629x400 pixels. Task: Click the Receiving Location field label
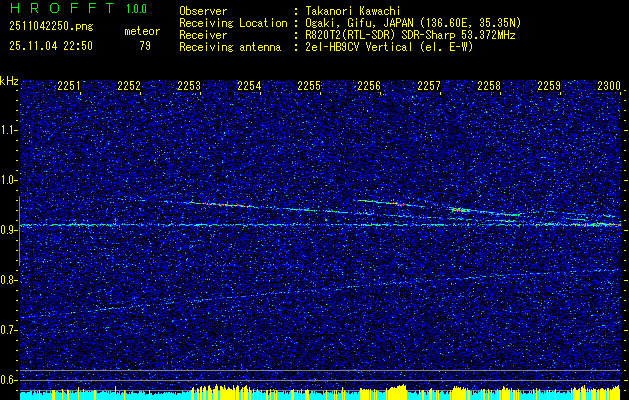tap(233, 23)
